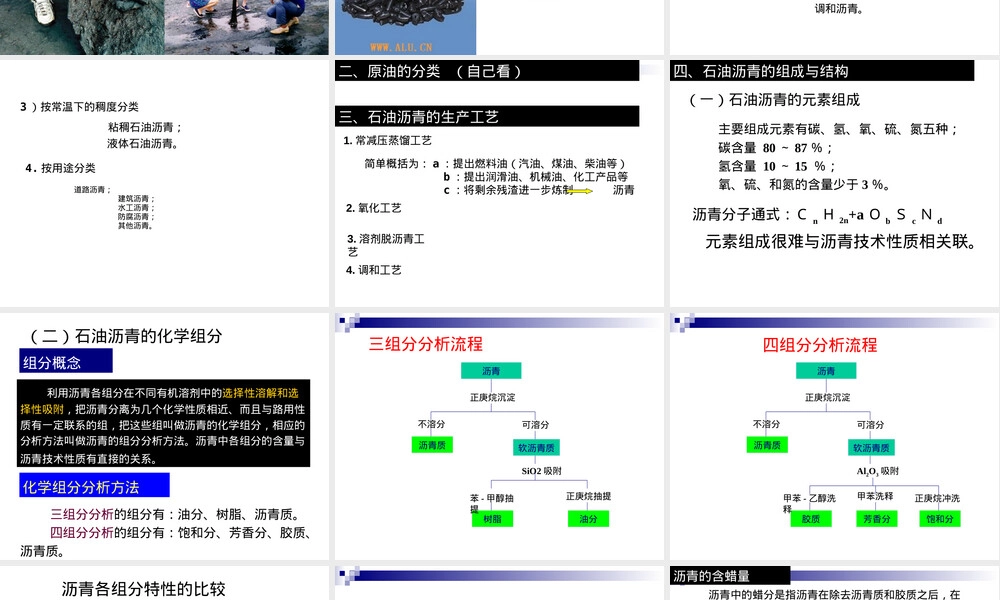The height and width of the screenshot is (600, 1000).
Task: Click the subtitle '（一）石油沥青的元素组成'
Action: [x=774, y=99]
